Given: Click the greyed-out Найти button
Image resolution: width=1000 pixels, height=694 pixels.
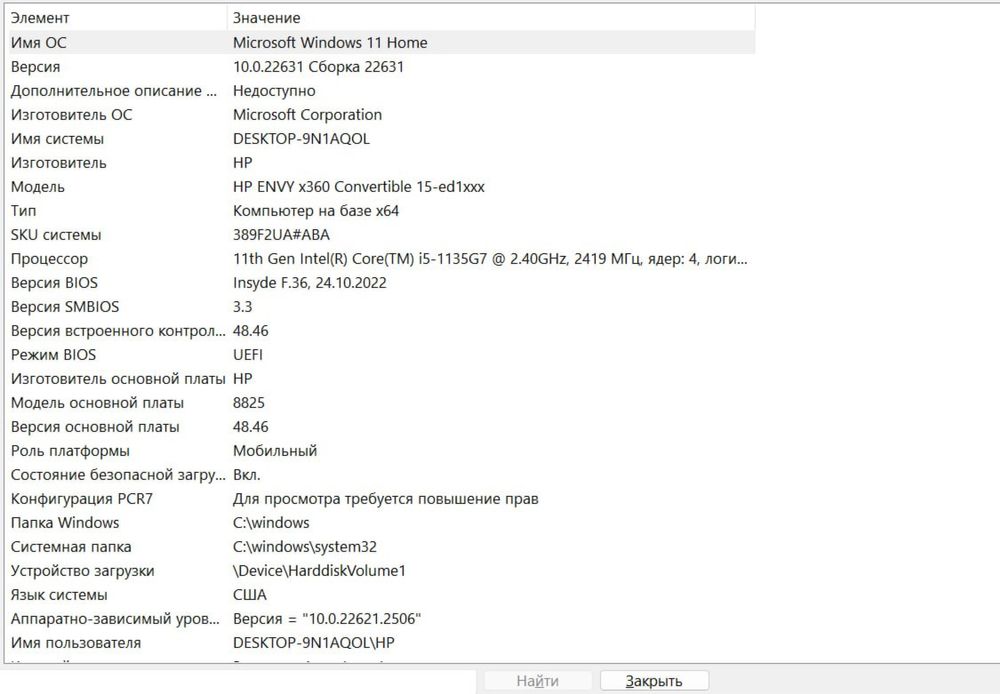Looking at the screenshot, I should point(538,681).
